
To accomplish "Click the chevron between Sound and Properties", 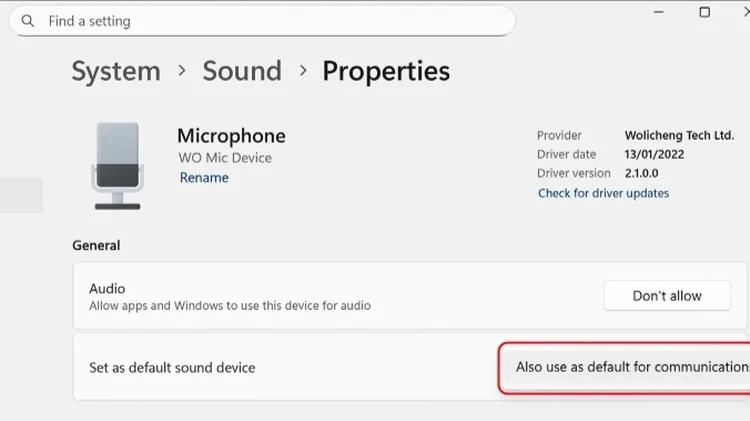I will click(301, 71).
